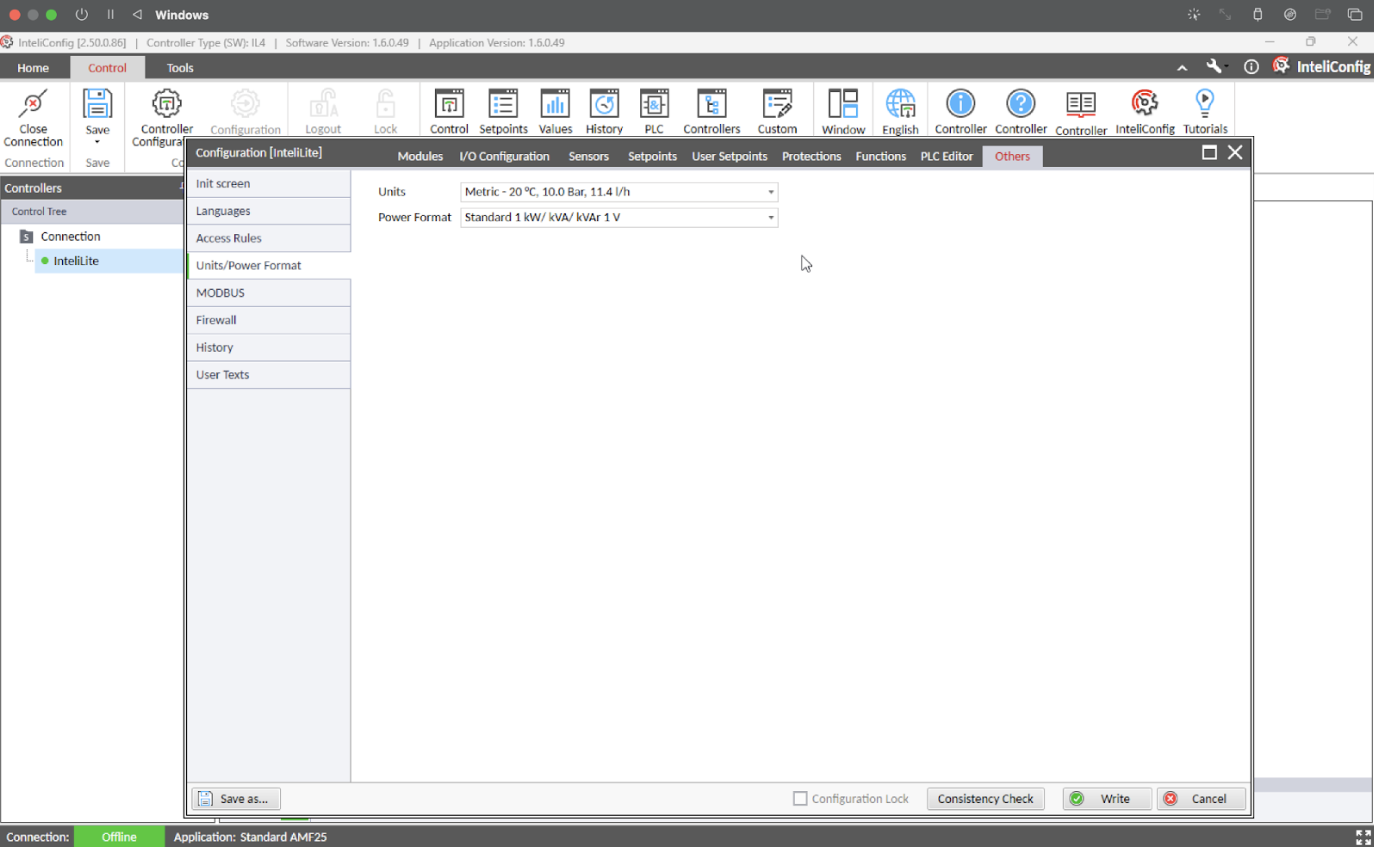Screen dimensions: 1374x847
Task: Toggle the Configuration Lock checkbox
Action: click(800, 799)
